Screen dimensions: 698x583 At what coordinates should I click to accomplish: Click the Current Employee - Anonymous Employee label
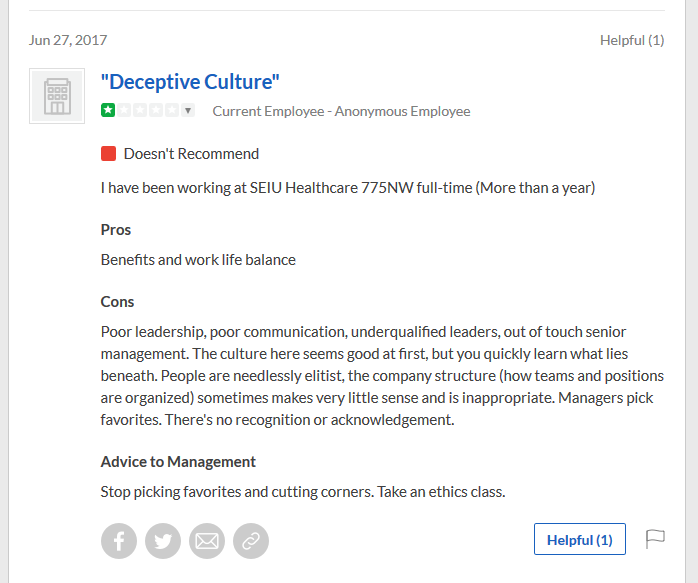341,111
